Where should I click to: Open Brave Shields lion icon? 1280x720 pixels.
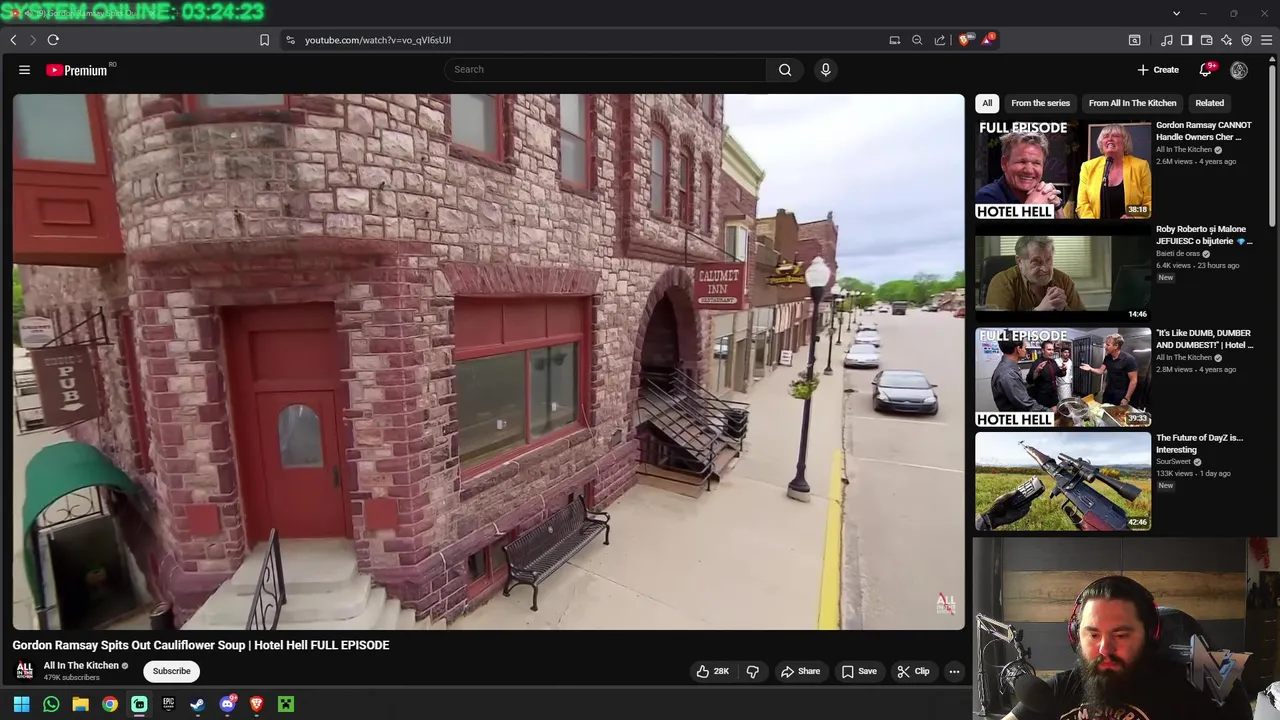964,40
